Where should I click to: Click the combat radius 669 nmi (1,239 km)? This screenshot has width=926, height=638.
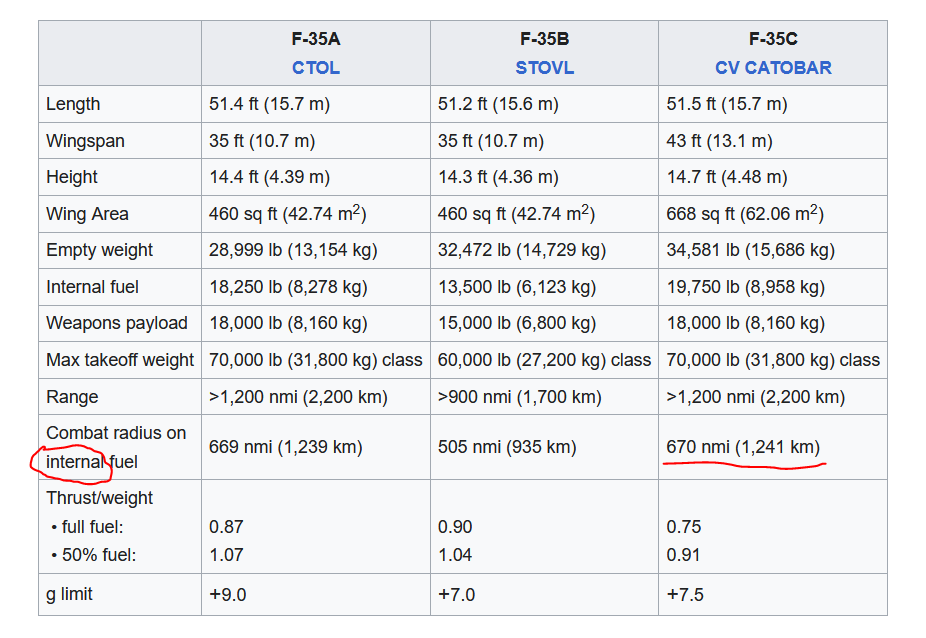[x=286, y=447]
